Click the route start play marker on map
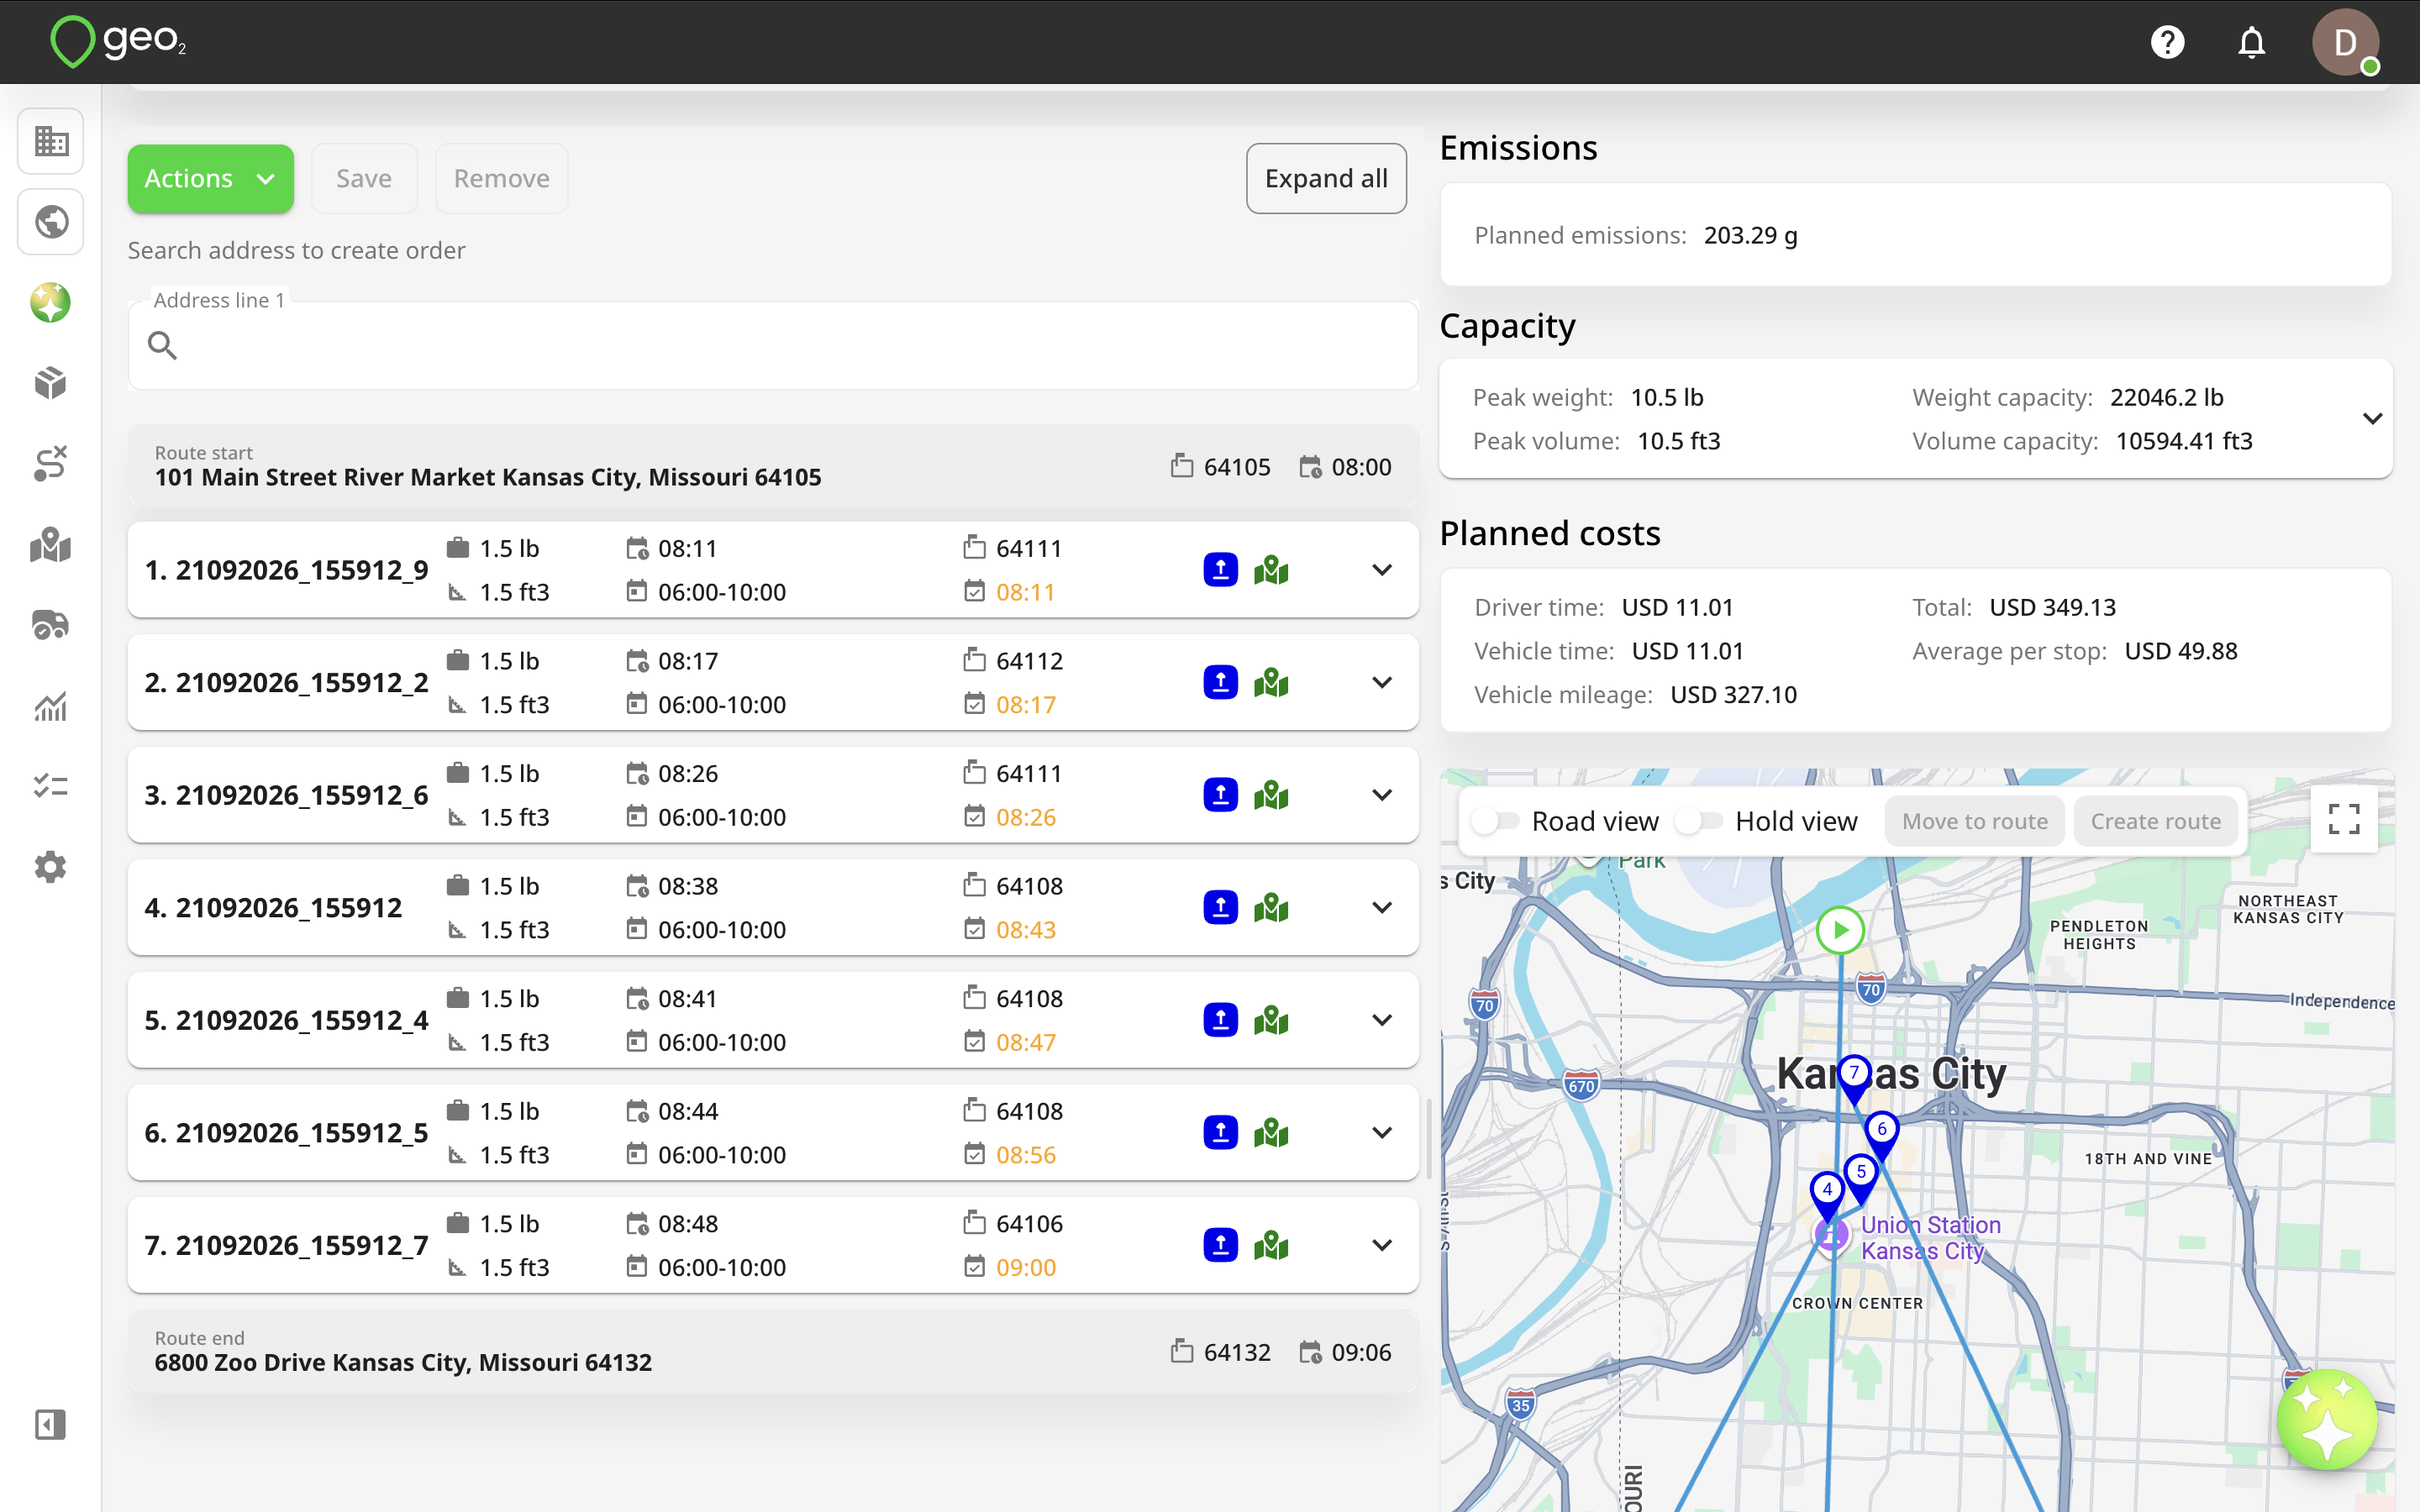Viewport: 2420px width, 1512px height. click(1840, 930)
